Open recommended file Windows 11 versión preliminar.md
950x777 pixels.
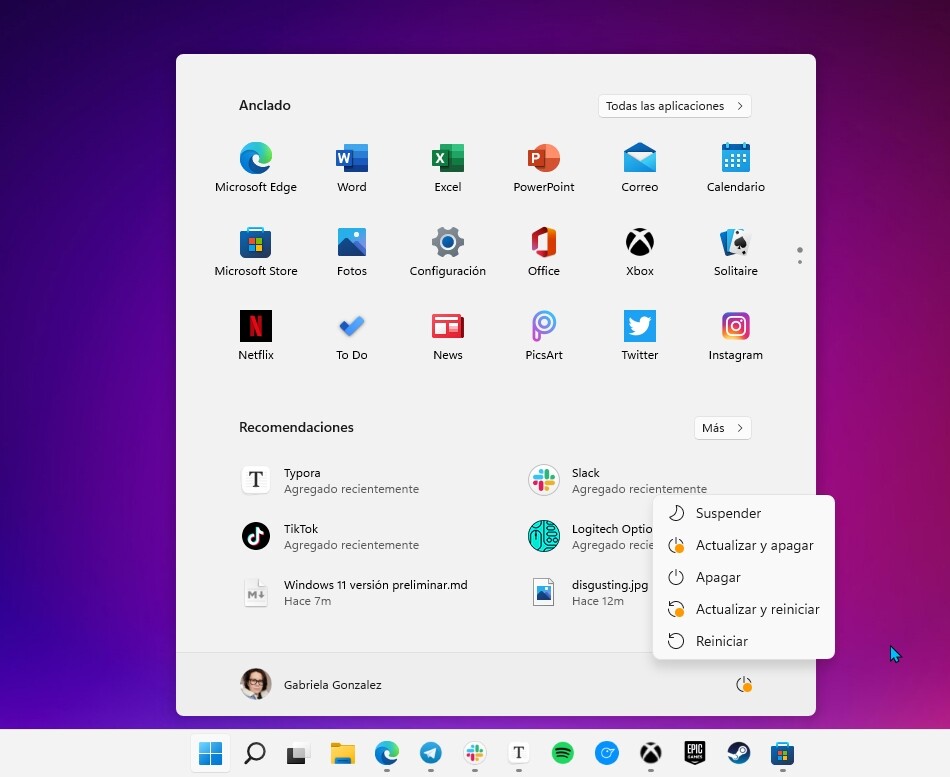click(375, 592)
